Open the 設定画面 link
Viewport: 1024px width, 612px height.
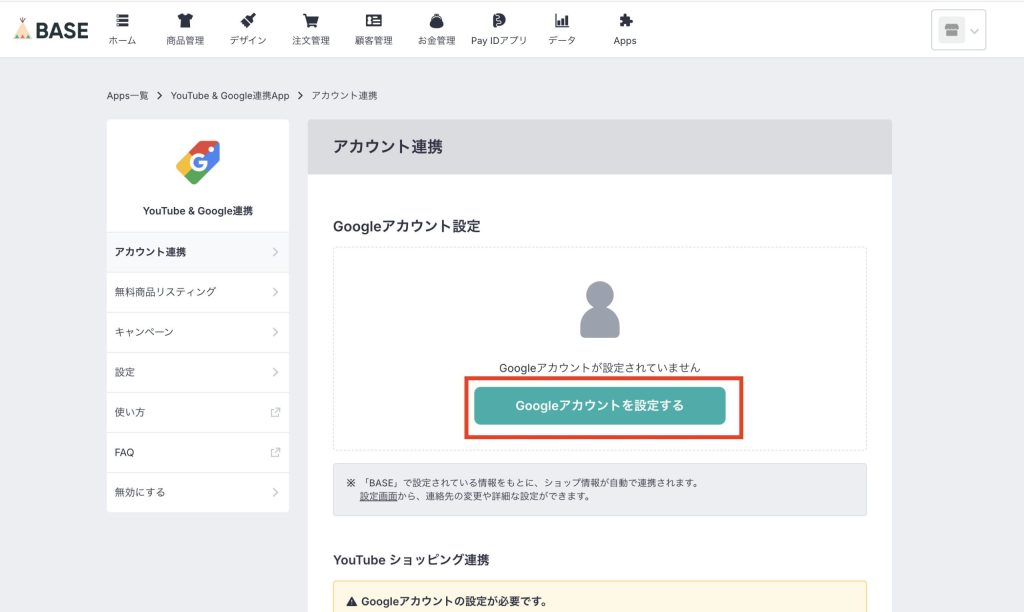pos(378,496)
